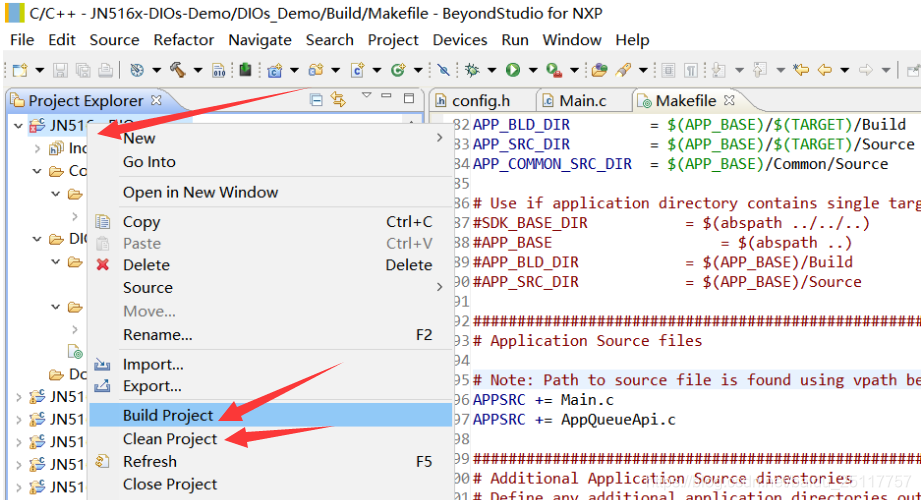Select Close Project in context menu

271,484
